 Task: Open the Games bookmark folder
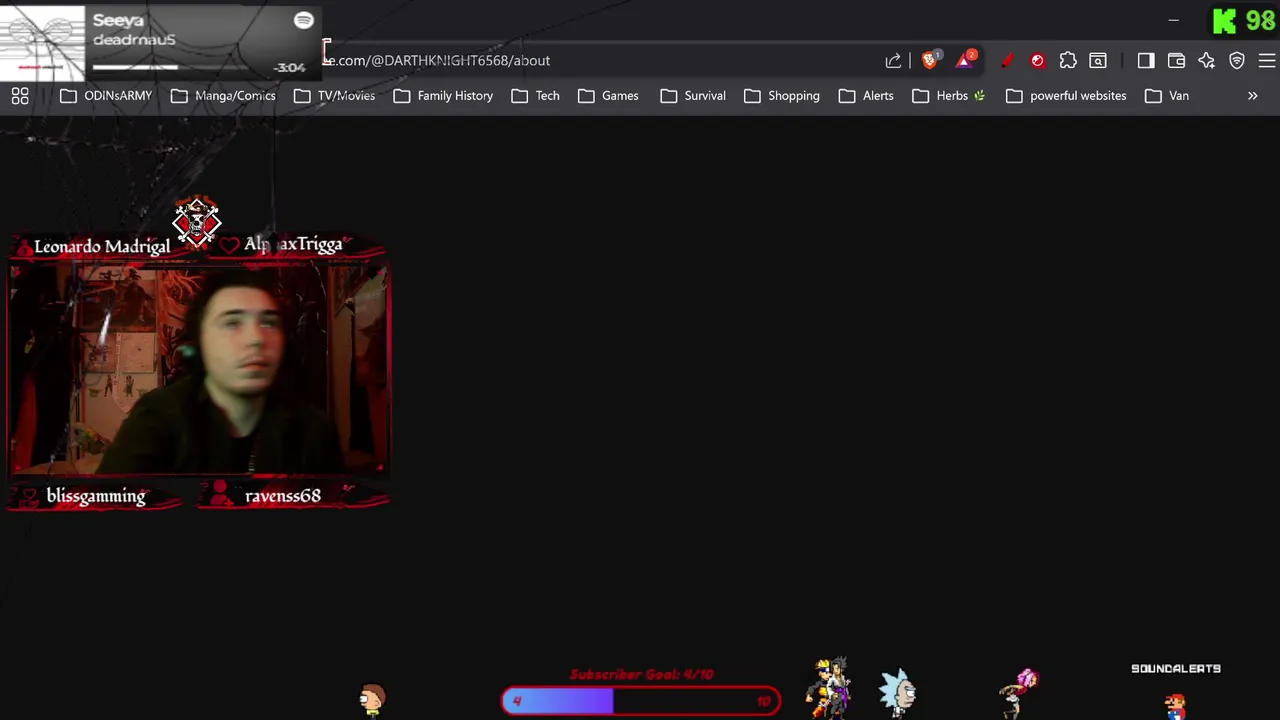click(608, 96)
